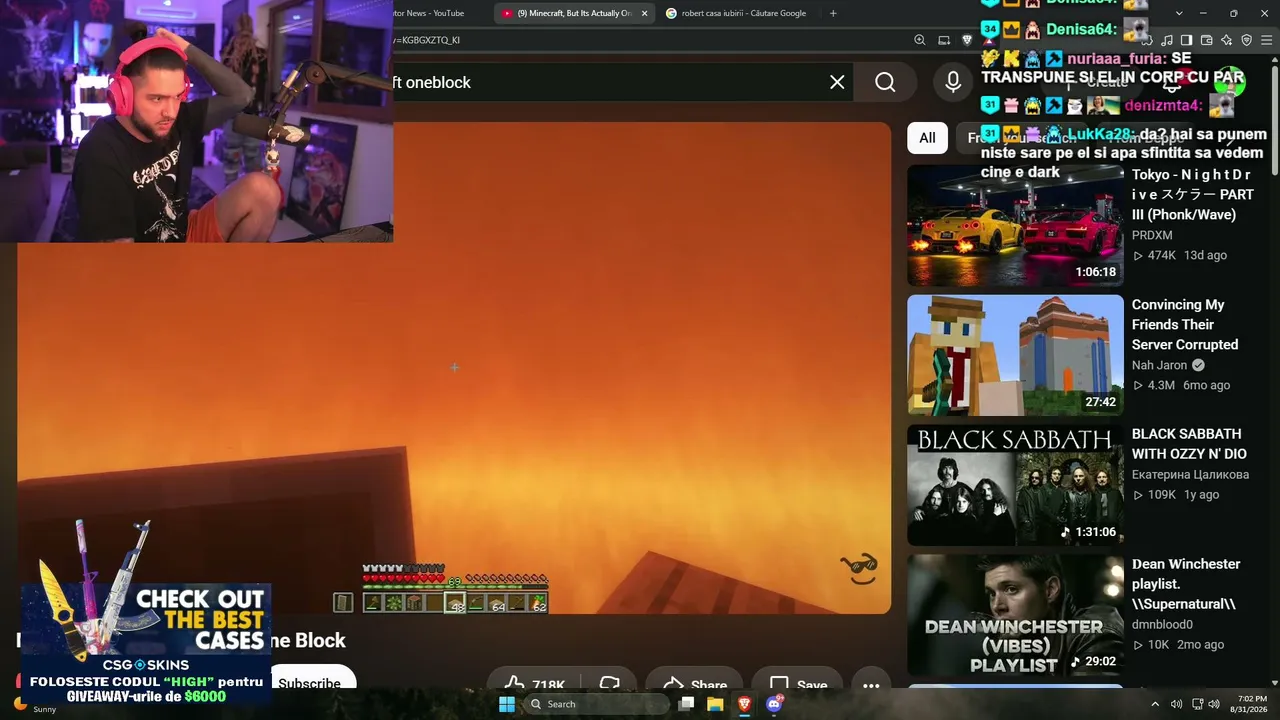This screenshot has width=1280, height=720.
Task: Switch to the 'News - YouTube' tab
Action: click(438, 13)
